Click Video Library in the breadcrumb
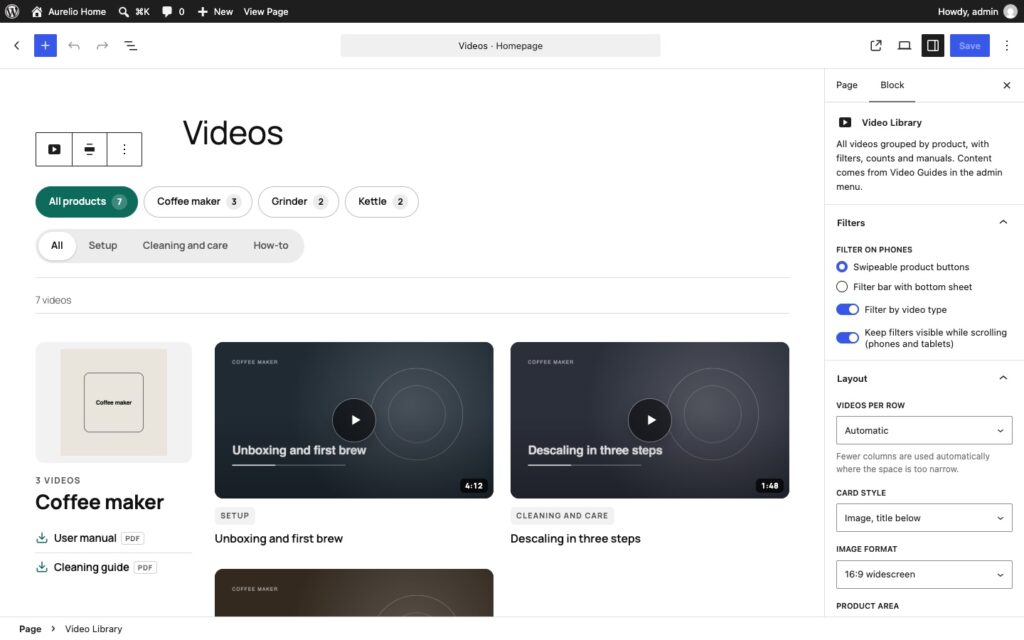 [x=93, y=629]
